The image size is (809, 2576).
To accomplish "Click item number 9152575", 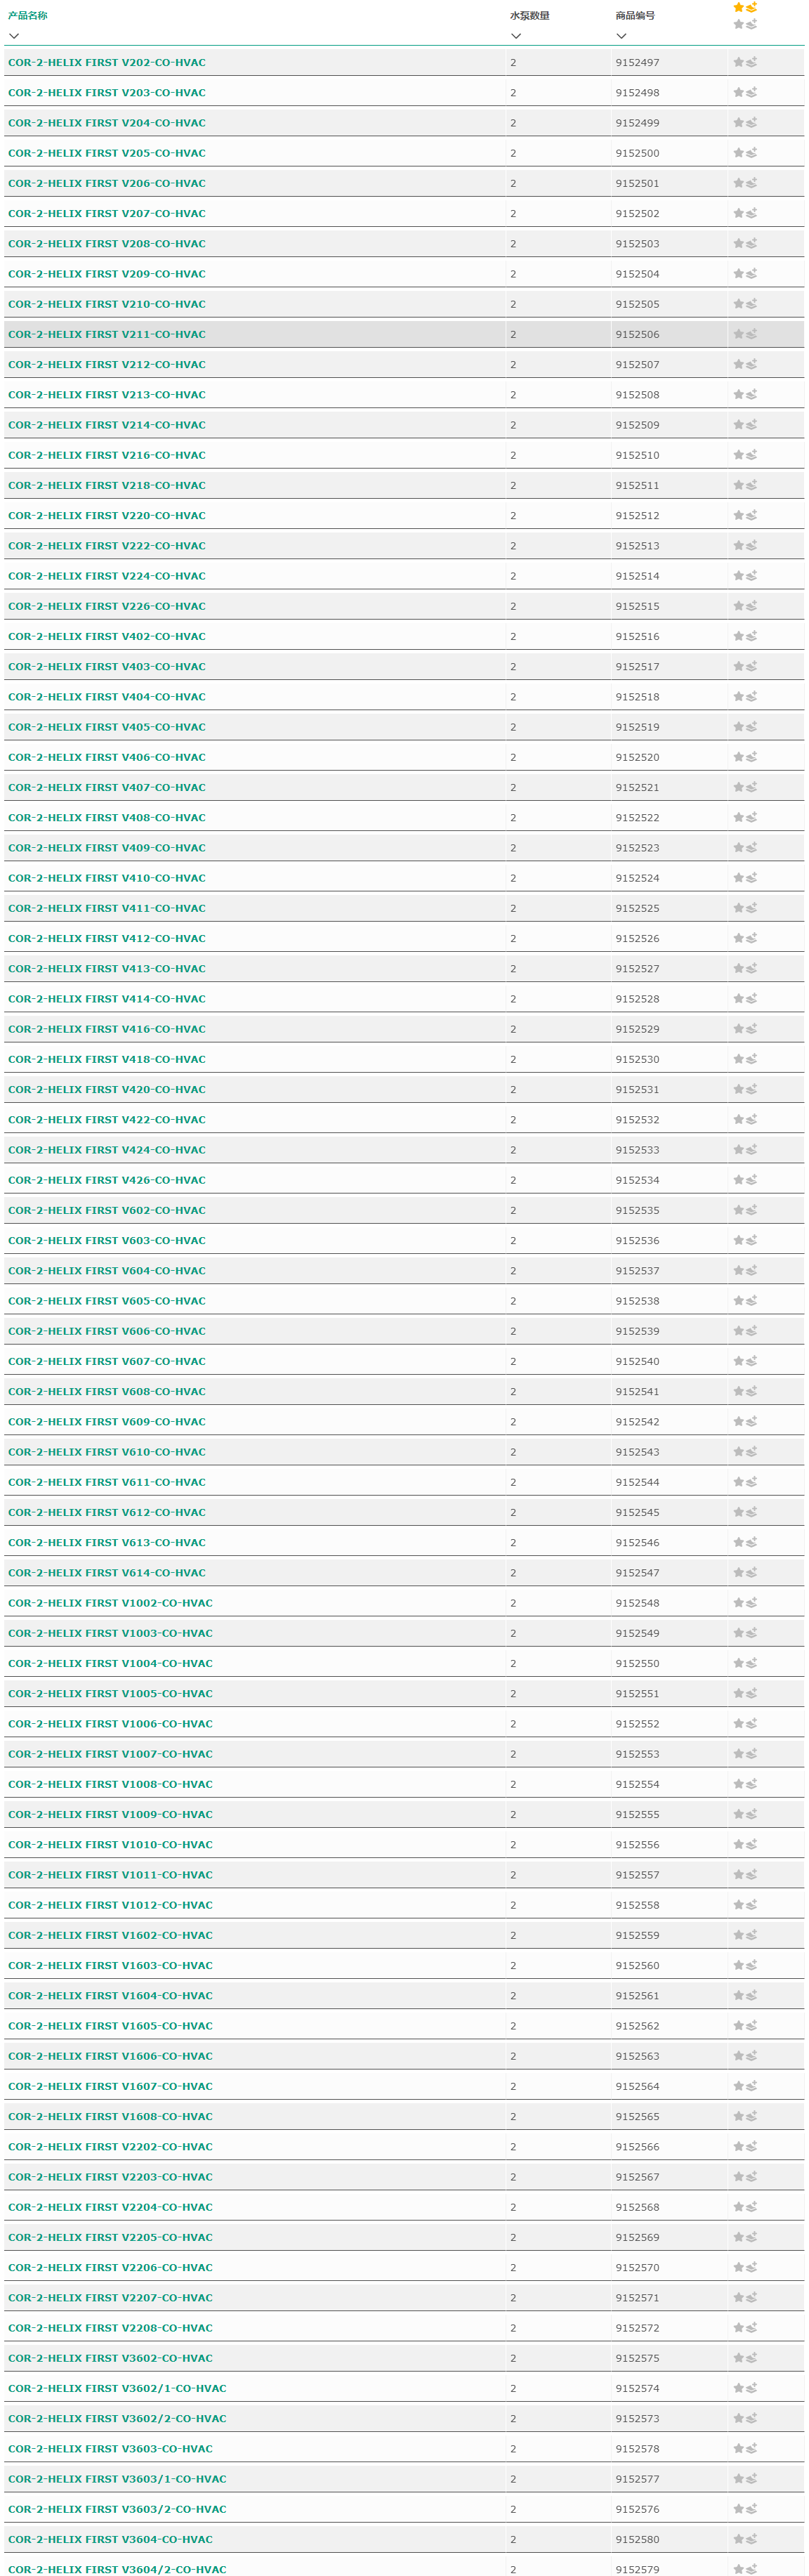I will point(638,2358).
